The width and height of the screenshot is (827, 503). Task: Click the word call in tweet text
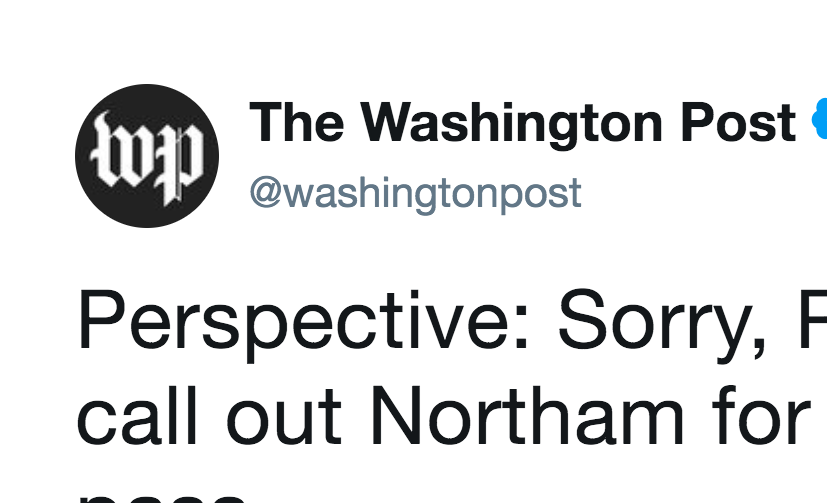(137, 415)
